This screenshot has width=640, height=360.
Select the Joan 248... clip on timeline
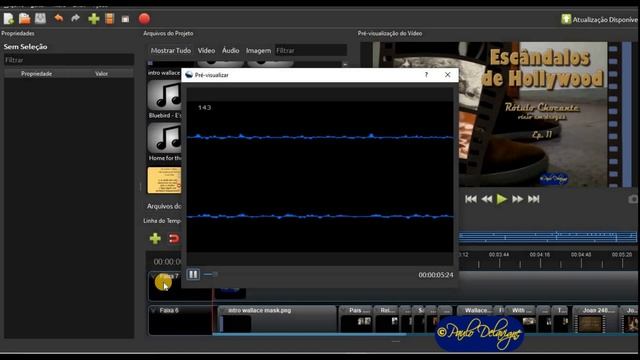[x=595, y=320]
